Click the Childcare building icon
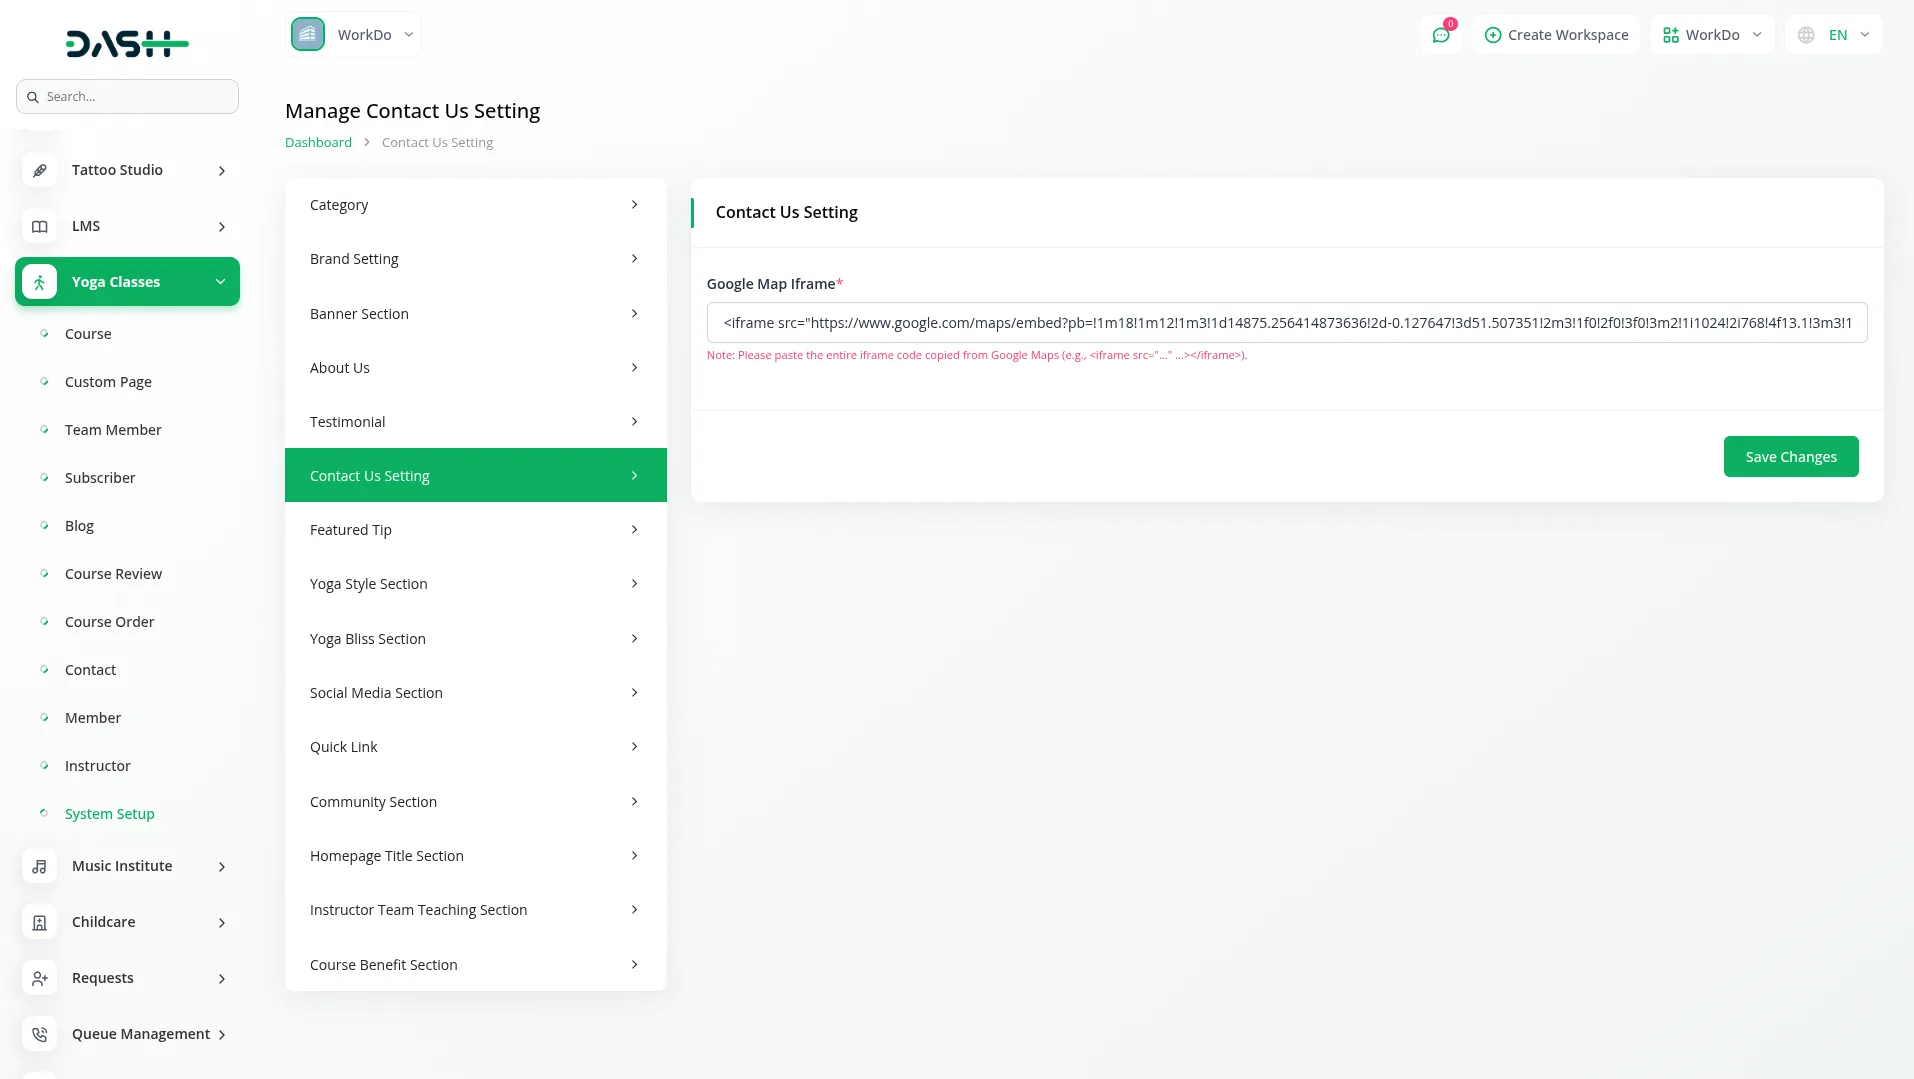This screenshot has width=1914, height=1079. (39, 922)
